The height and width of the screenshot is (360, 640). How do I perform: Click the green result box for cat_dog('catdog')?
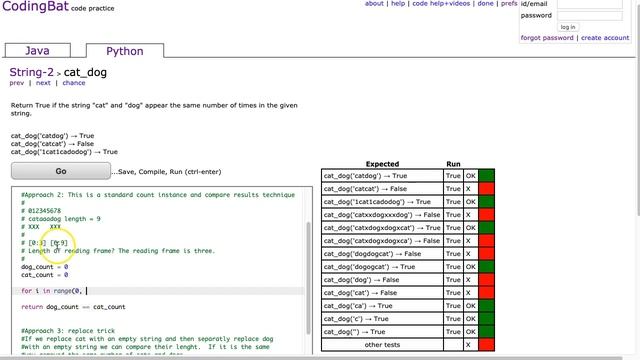487,176
